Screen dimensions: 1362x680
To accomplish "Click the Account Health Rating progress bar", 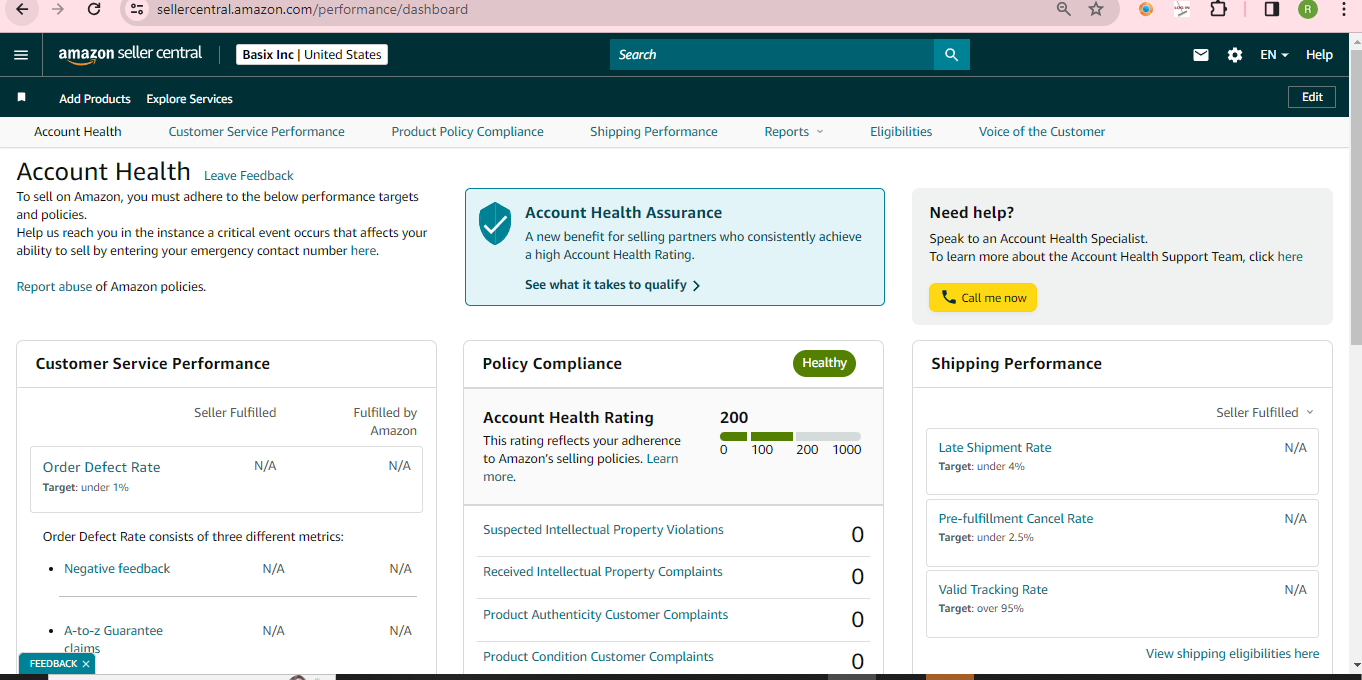I will coord(790,436).
